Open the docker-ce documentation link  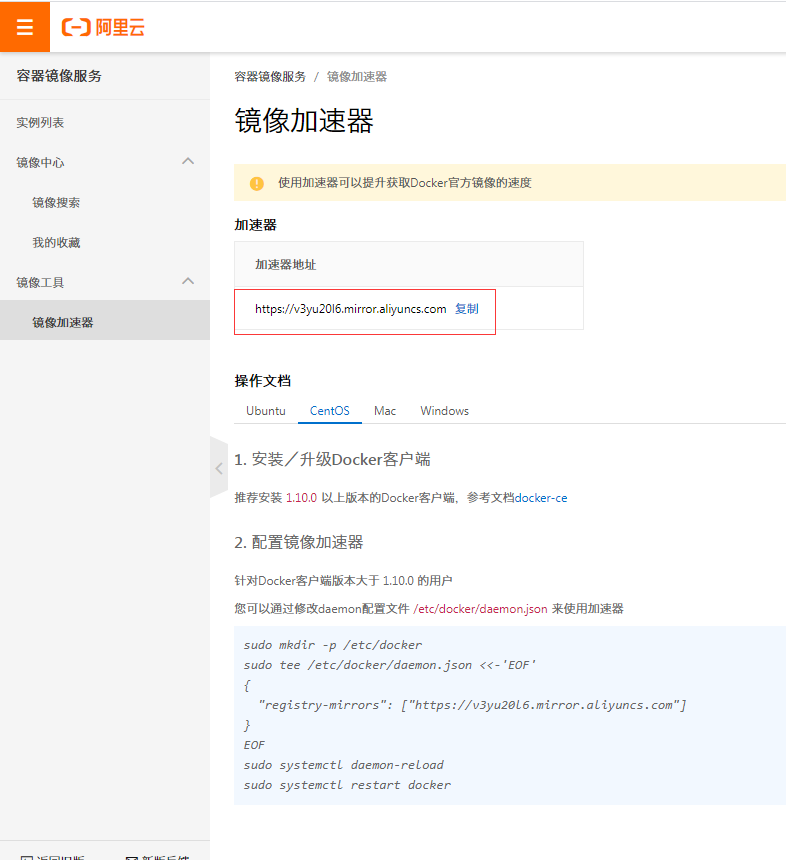(x=541, y=498)
